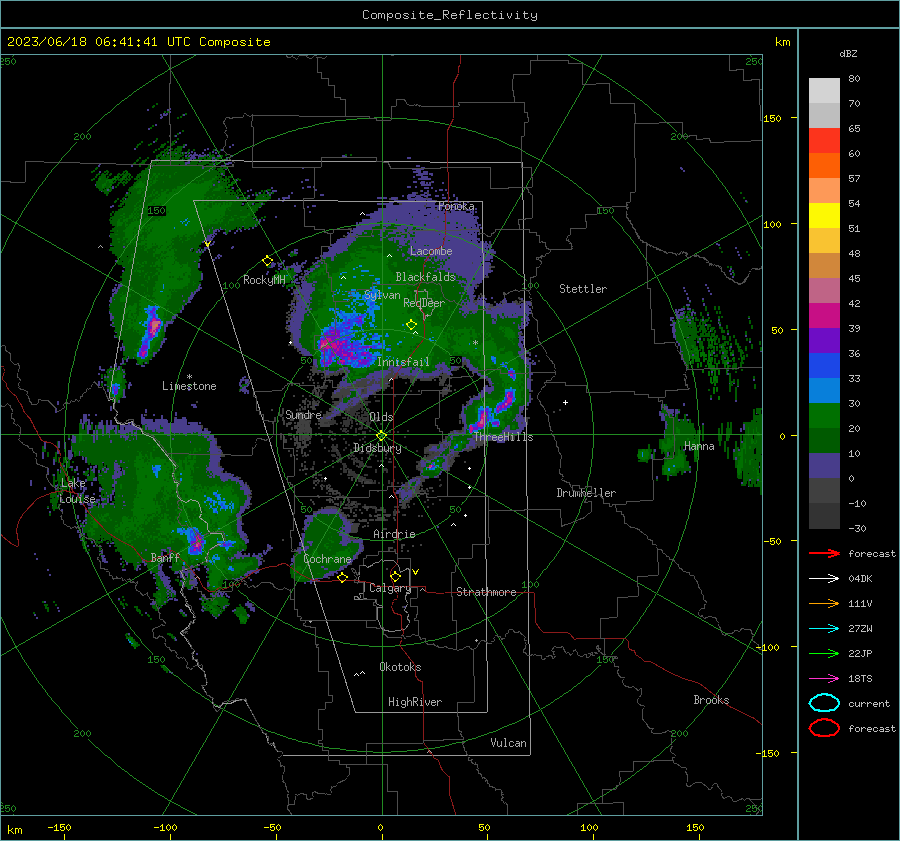Click the Calgary city label

point(390,588)
